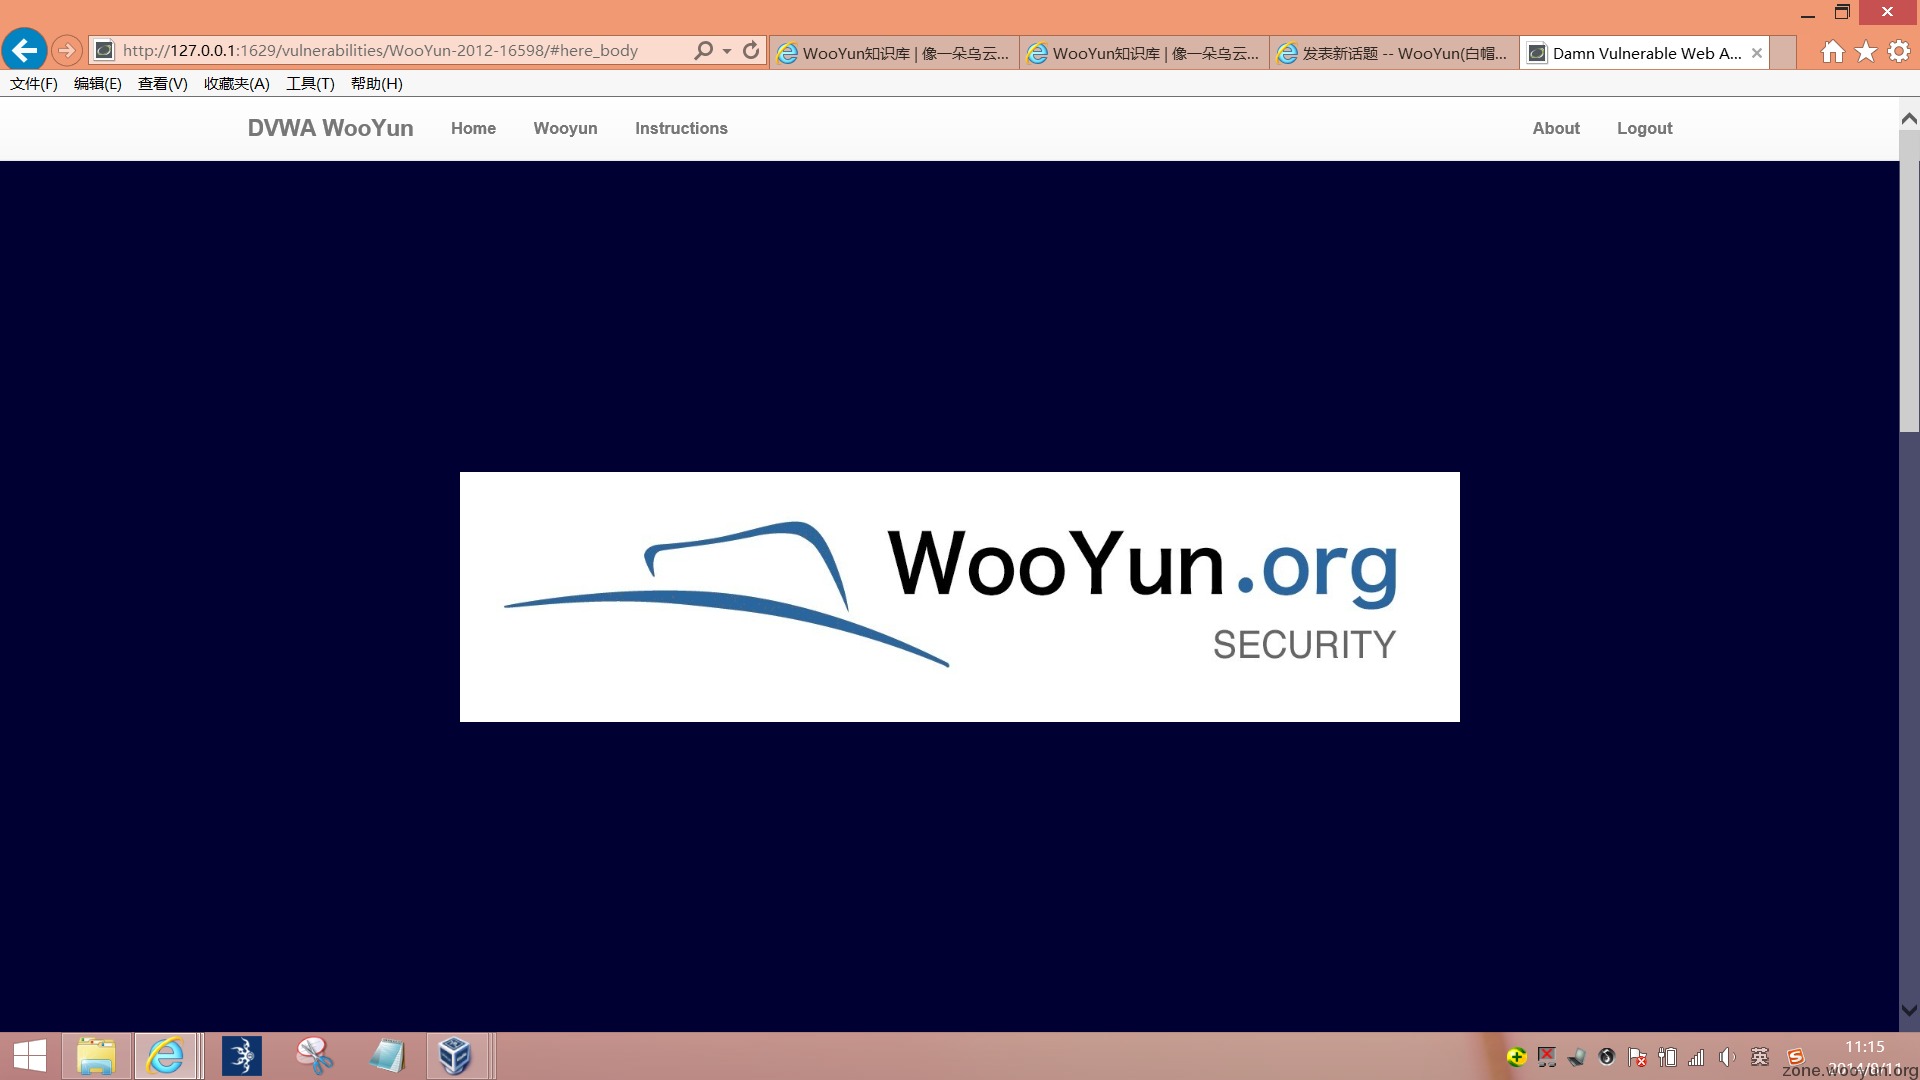Open the browser home icon
Image resolution: width=1920 pixels, height=1080 pixels.
[x=1832, y=52]
